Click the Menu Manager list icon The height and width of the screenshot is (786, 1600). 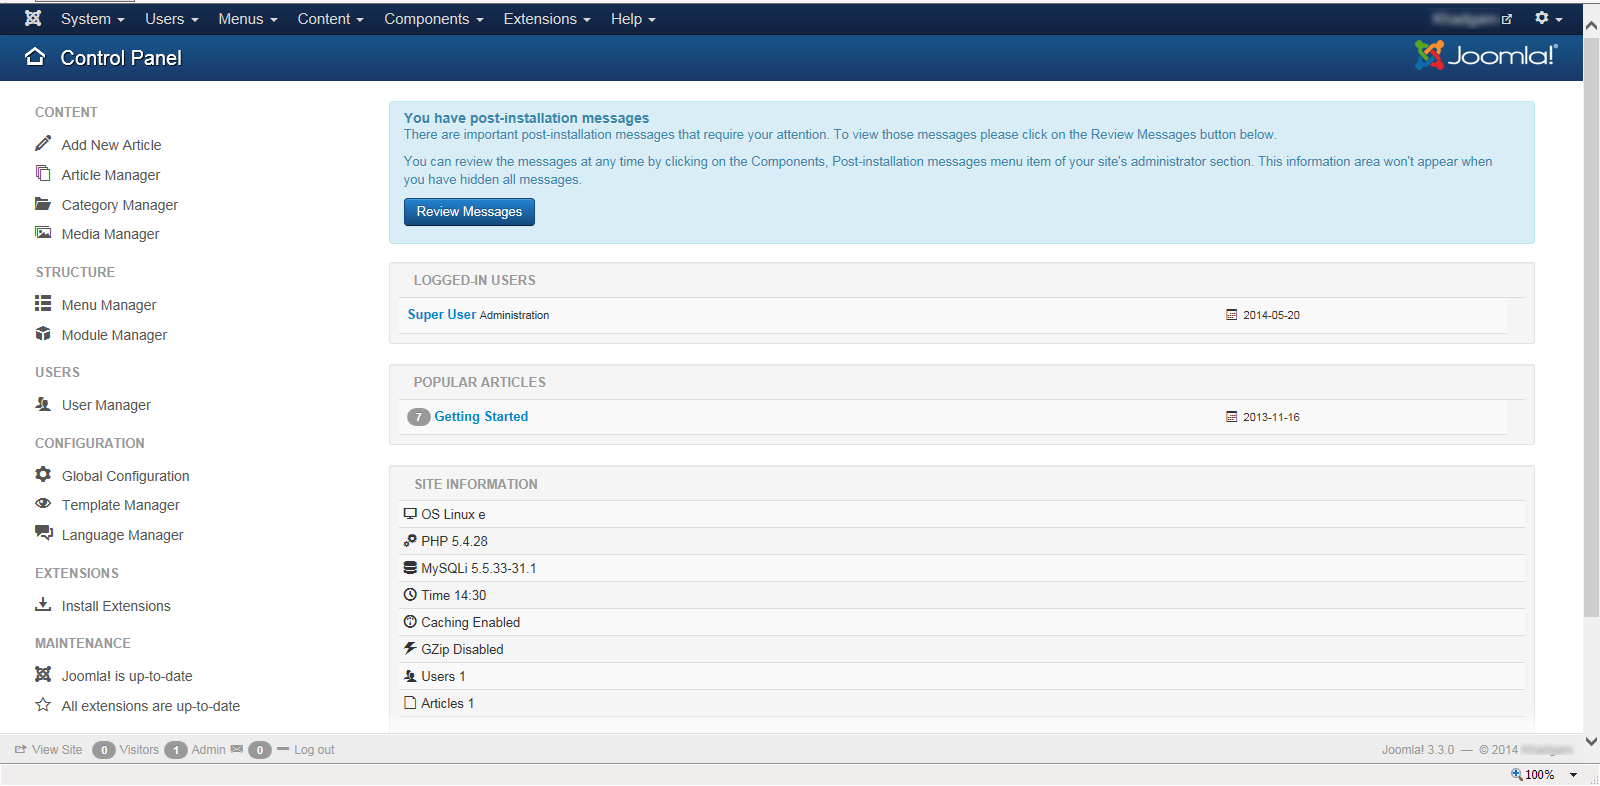43,303
